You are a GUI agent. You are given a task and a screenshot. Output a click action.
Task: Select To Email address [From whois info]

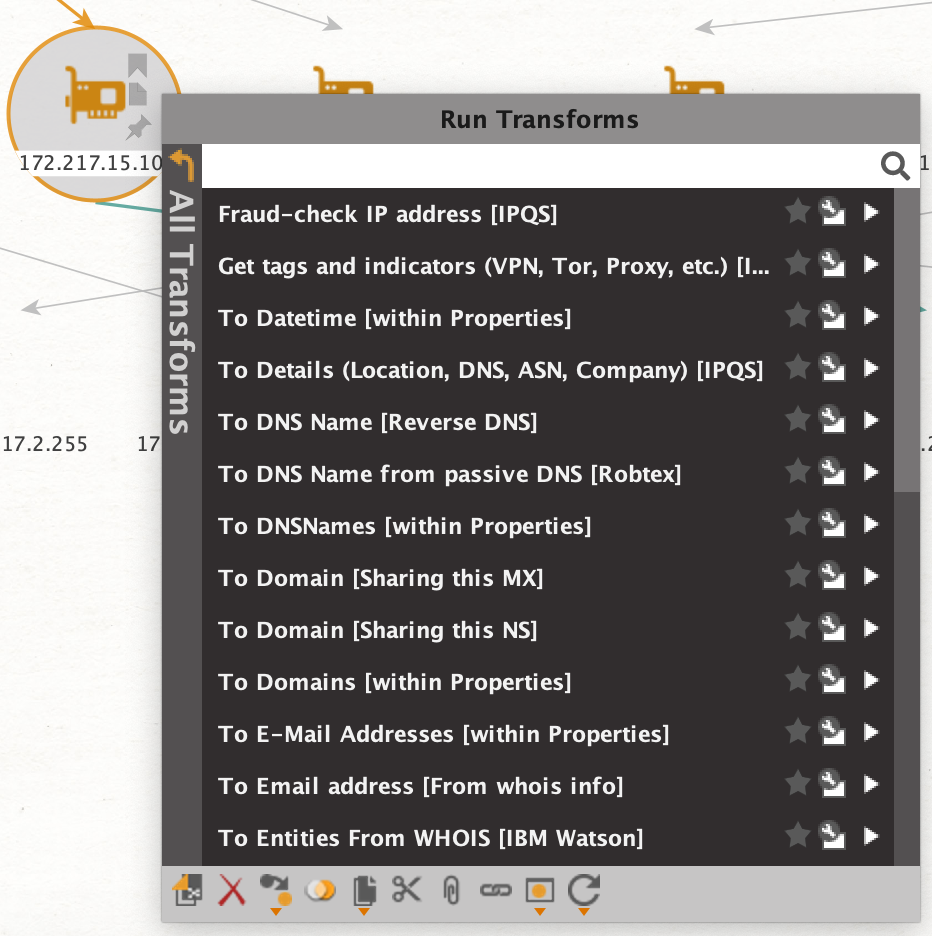click(x=420, y=786)
